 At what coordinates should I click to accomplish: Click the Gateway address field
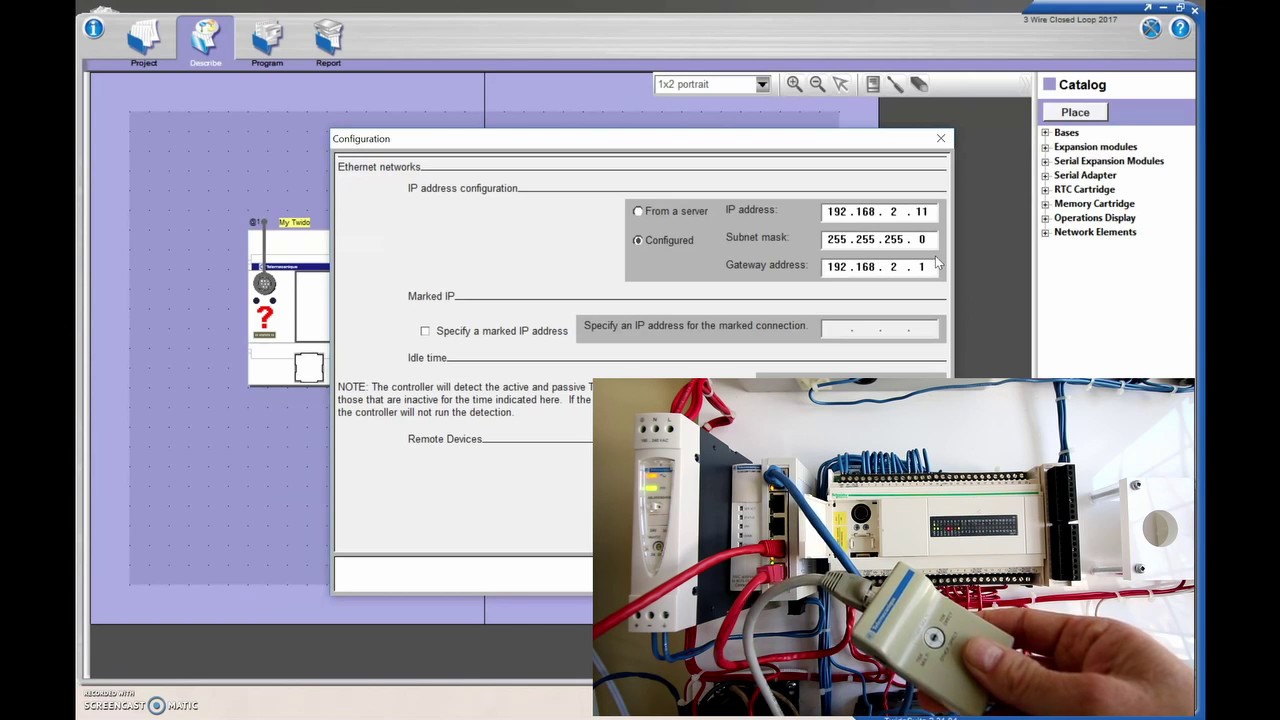[x=879, y=267]
